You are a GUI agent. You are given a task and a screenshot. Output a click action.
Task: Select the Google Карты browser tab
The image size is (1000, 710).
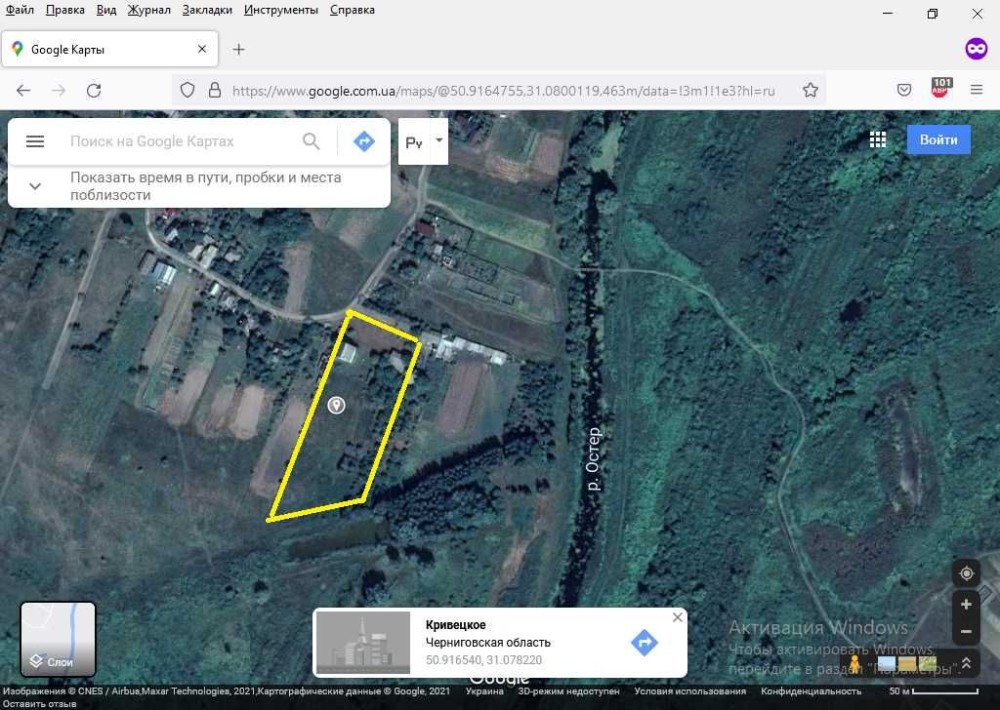(x=110, y=49)
